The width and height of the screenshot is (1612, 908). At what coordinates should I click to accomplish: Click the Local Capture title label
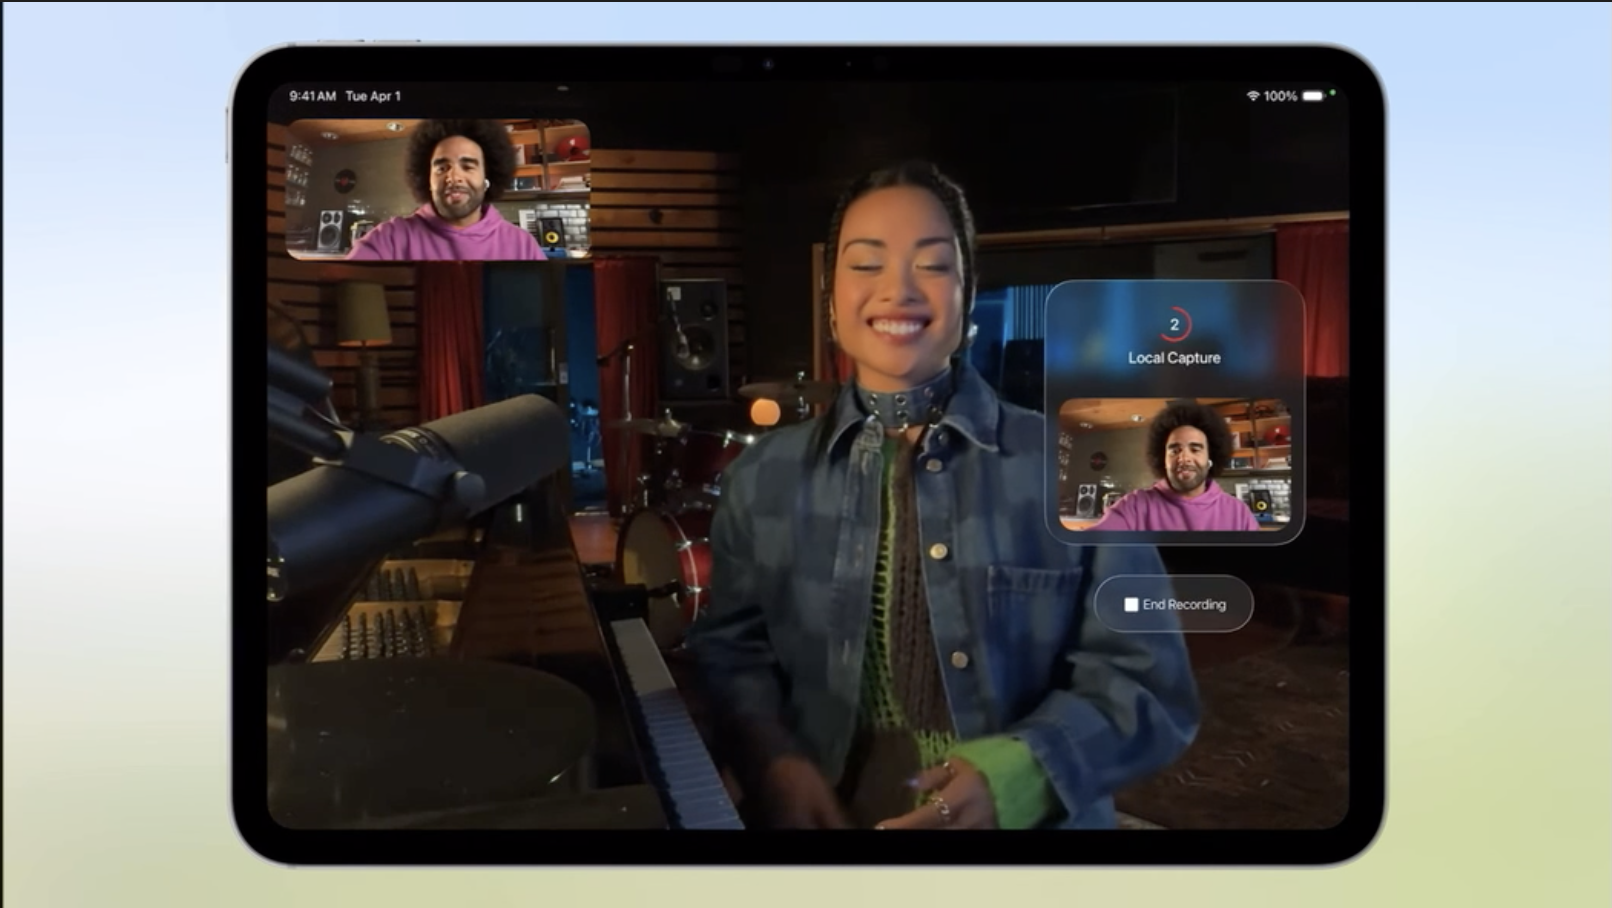[1174, 358]
